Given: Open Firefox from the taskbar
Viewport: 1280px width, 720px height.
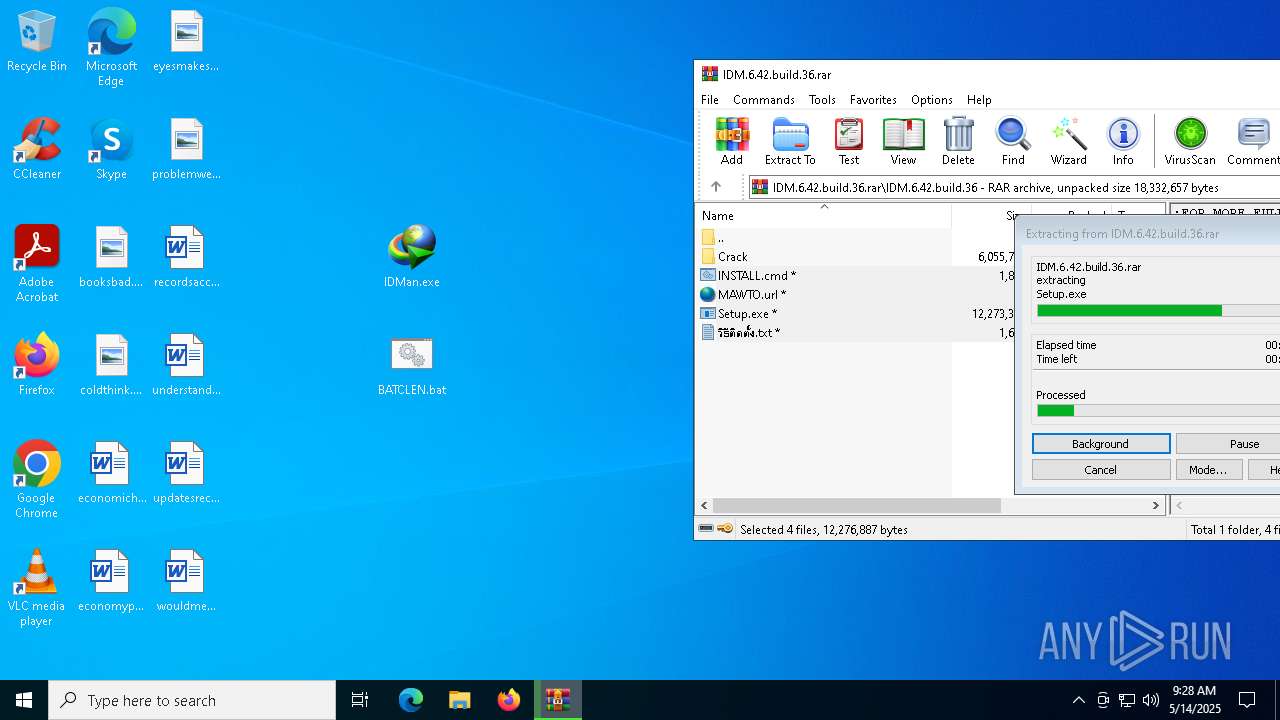Looking at the screenshot, I should click(509, 700).
